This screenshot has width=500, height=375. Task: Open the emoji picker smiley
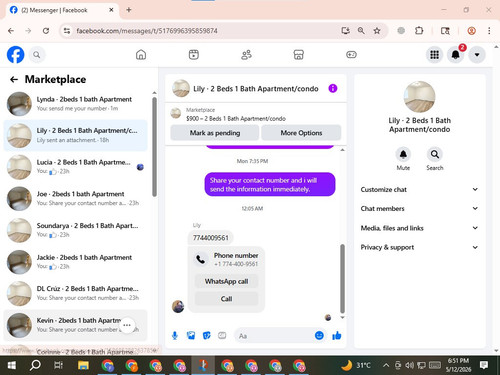319,335
